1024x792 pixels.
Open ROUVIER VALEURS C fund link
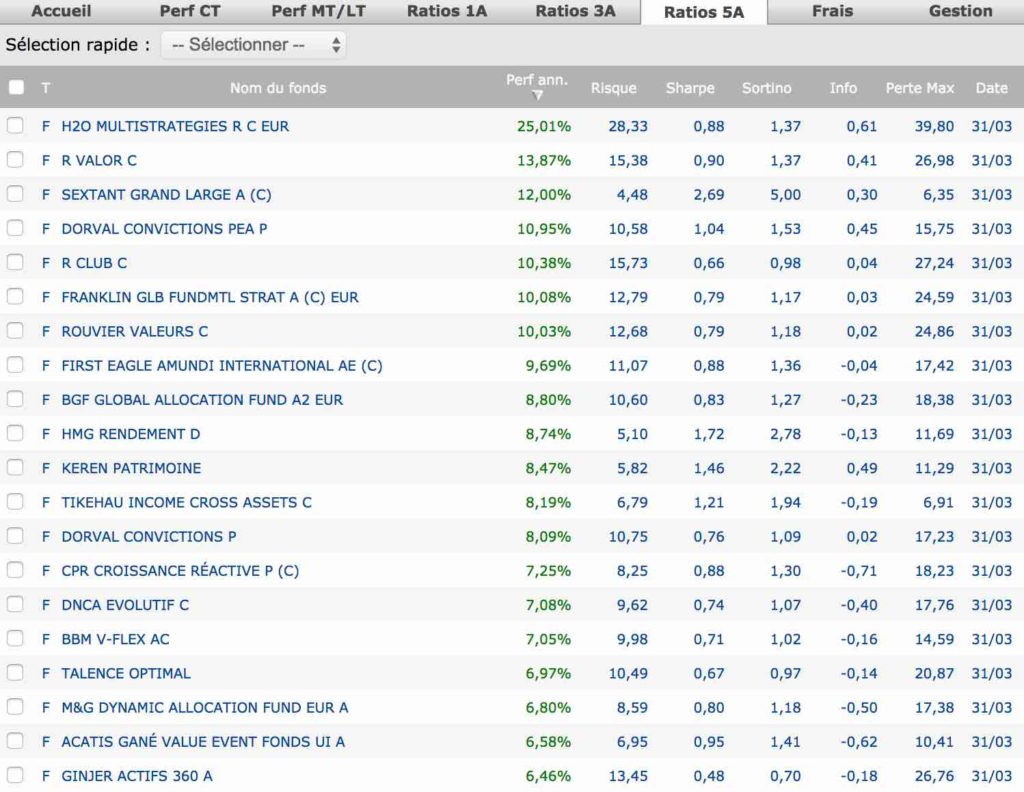[x=135, y=332]
